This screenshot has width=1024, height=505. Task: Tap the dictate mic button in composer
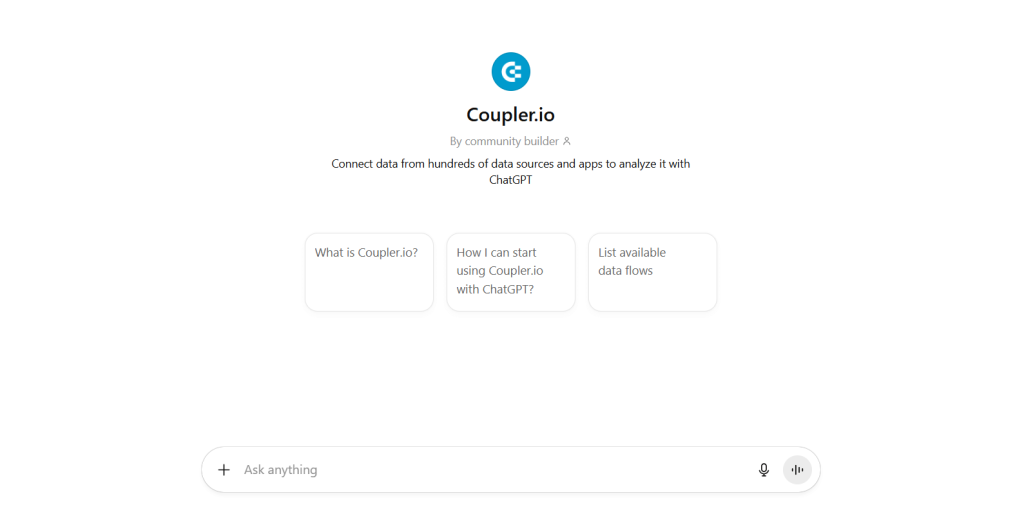point(764,470)
